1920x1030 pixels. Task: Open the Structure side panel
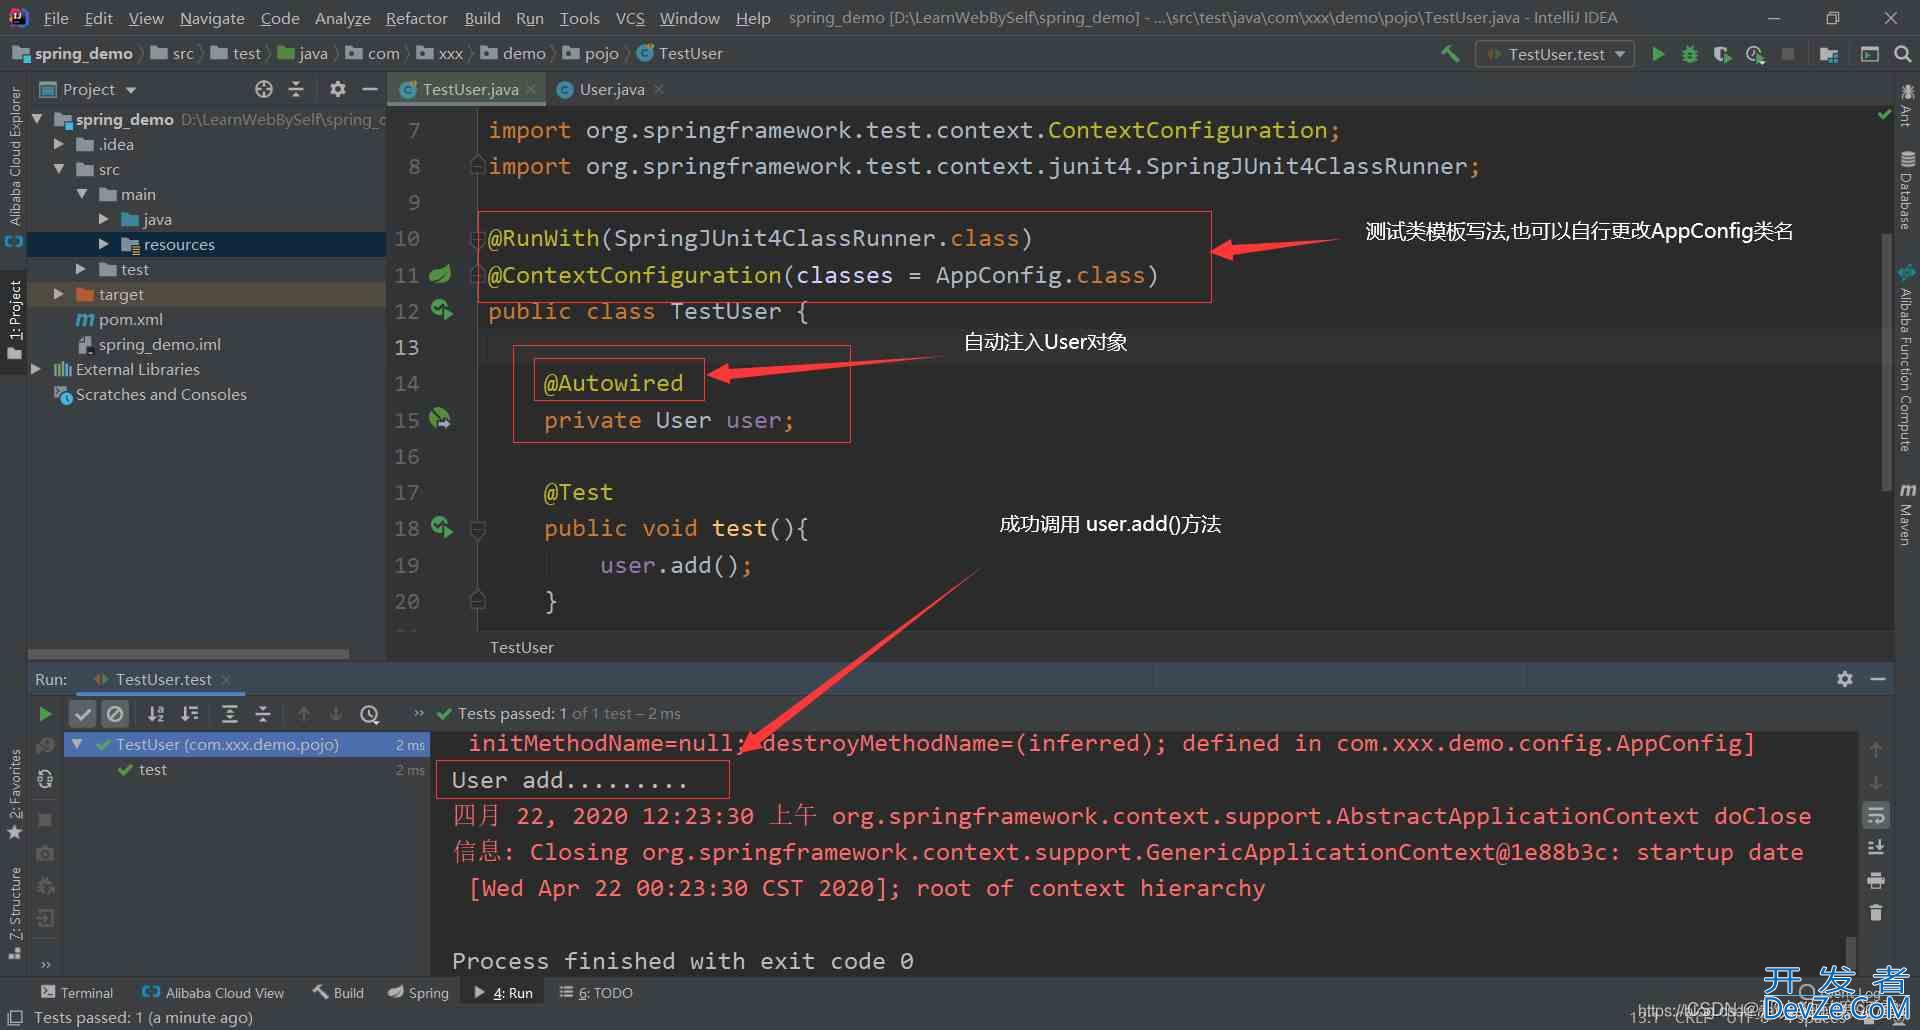(15, 912)
